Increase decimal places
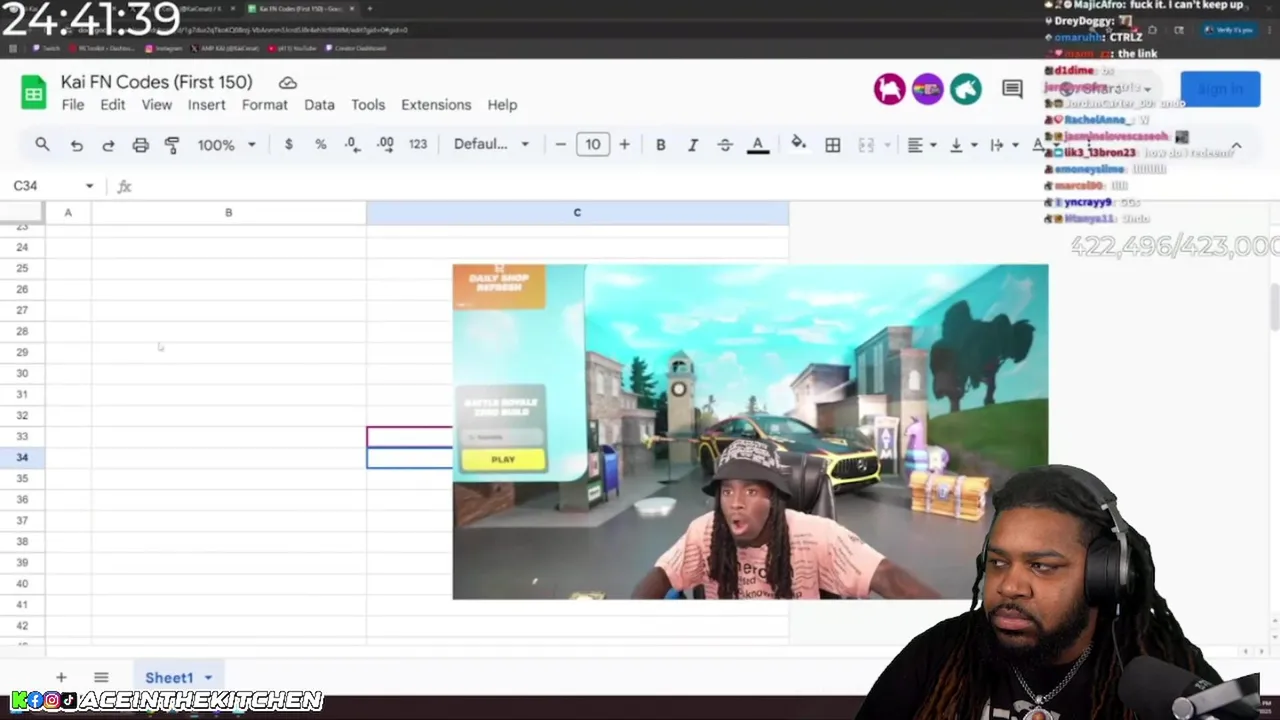The width and height of the screenshot is (1280, 720). [385, 144]
